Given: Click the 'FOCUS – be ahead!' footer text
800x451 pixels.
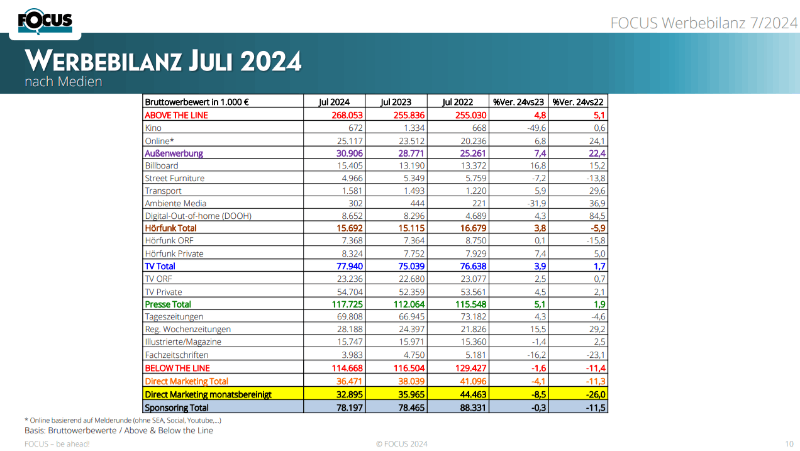Looking at the screenshot, I should click(57, 444).
